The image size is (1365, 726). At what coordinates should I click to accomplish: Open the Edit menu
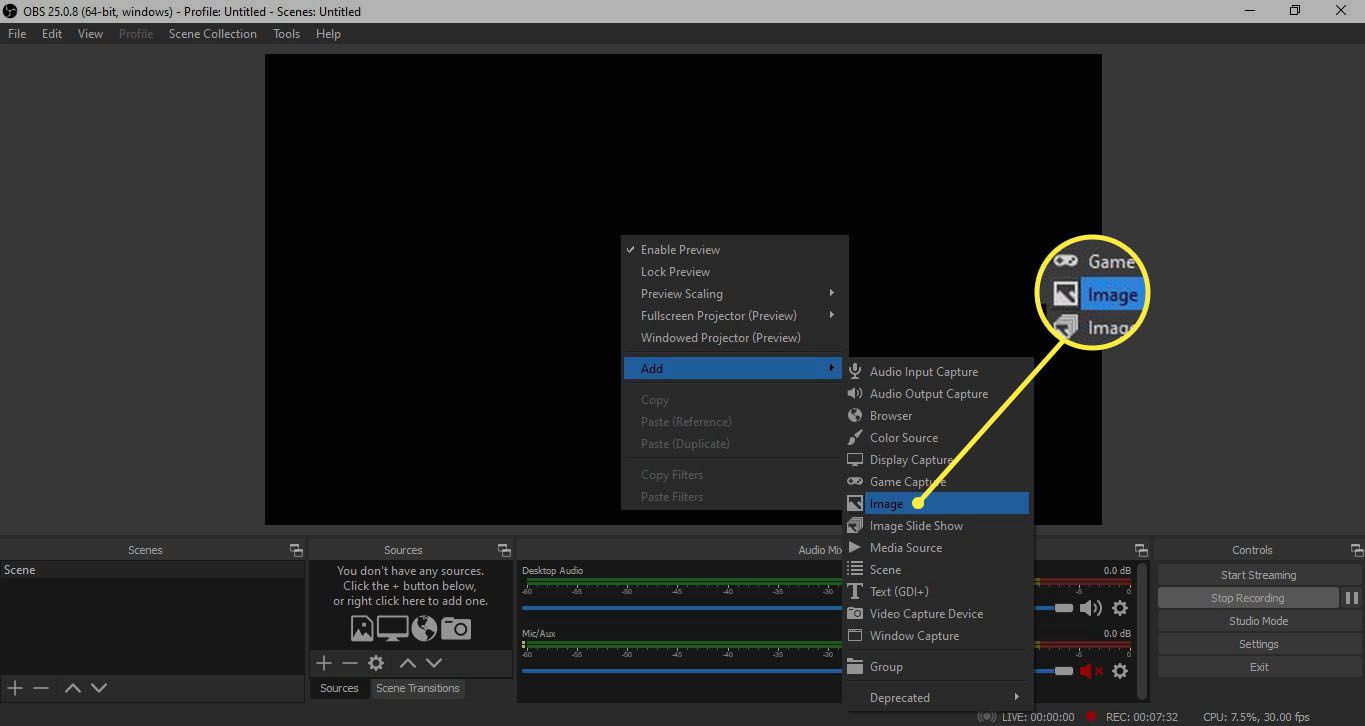pyautogui.click(x=52, y=34)
